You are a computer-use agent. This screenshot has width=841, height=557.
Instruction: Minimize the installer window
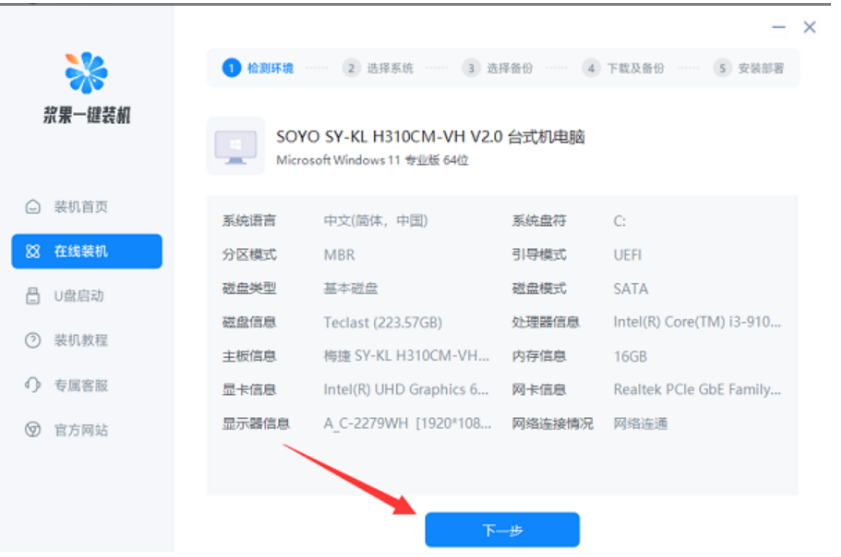coord(777,27)
